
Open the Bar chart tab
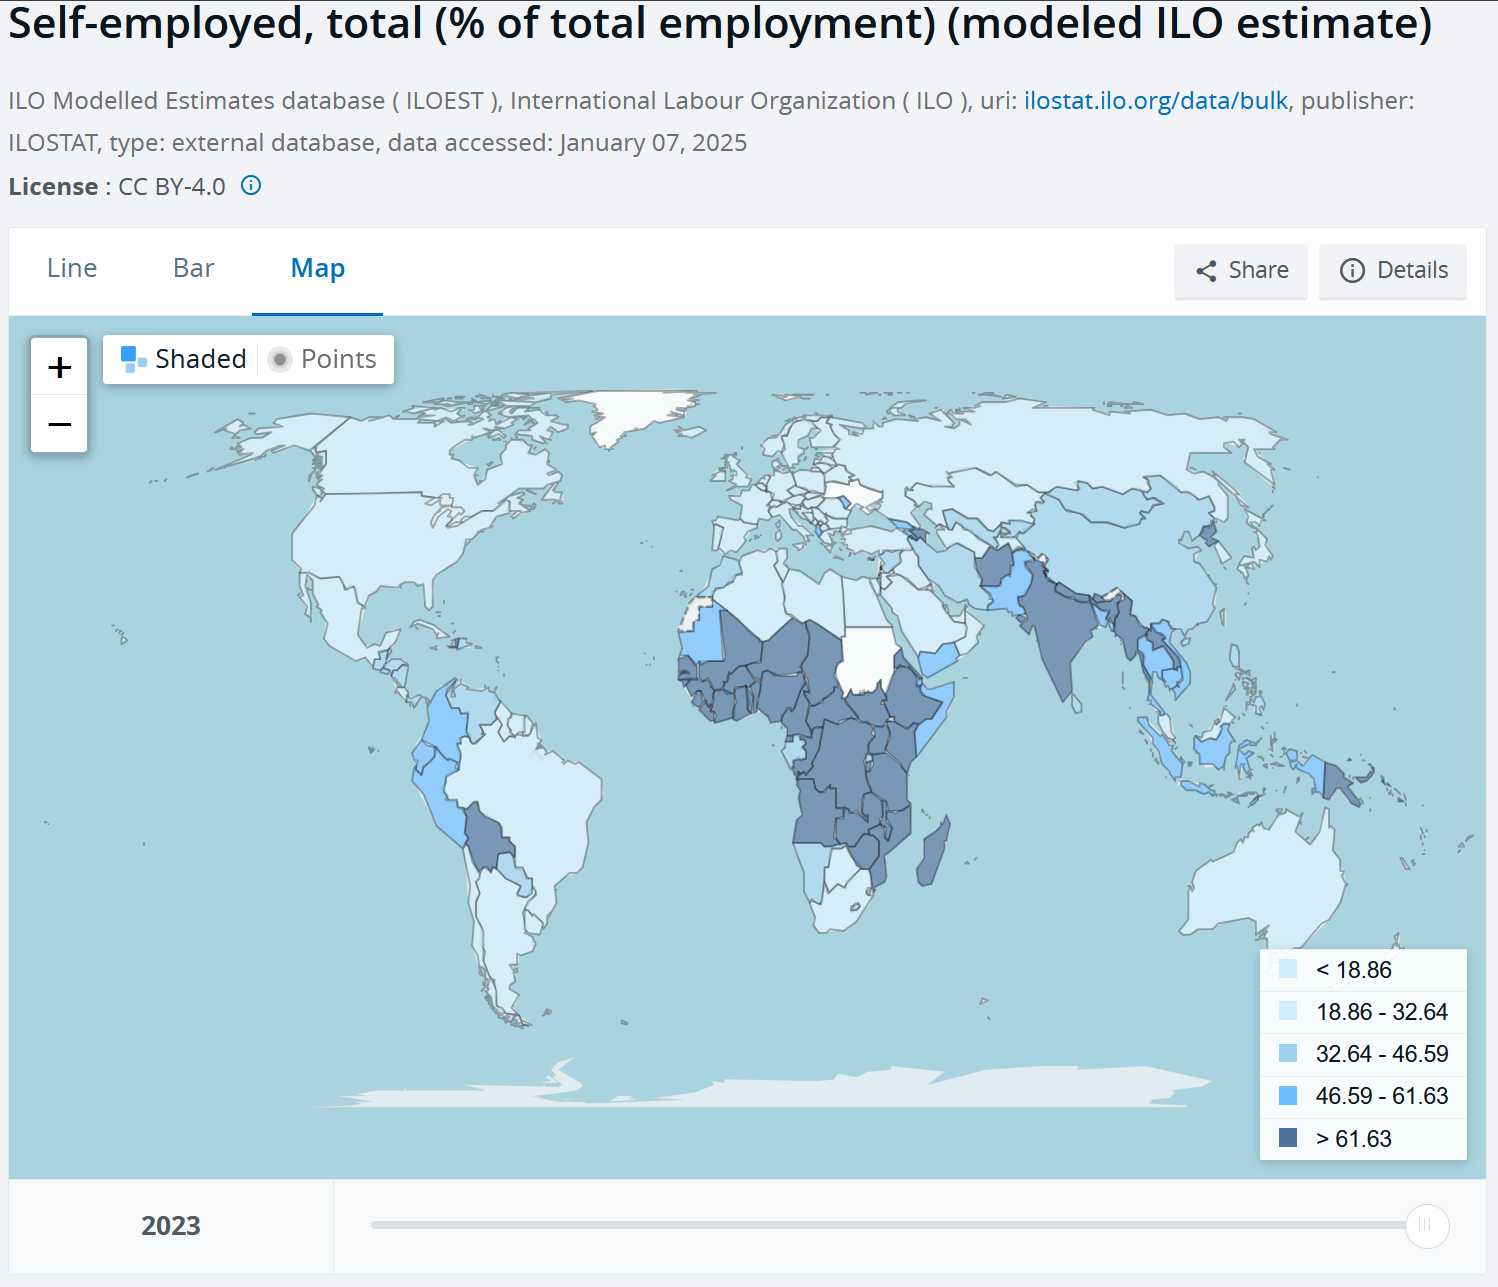coord(194,269)
